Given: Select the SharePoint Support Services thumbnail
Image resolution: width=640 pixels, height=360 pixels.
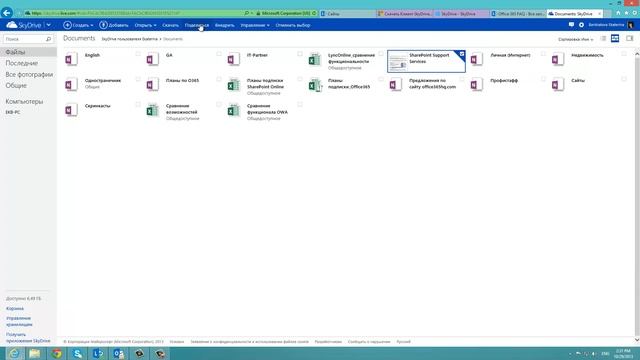Looking at the screenshot, I should [398, 62].
